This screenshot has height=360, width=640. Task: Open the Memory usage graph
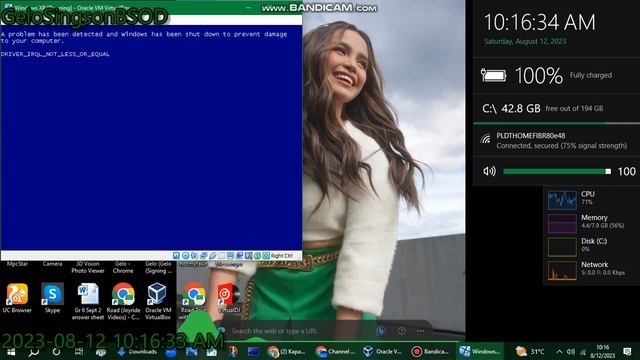(x=562, y=223)
